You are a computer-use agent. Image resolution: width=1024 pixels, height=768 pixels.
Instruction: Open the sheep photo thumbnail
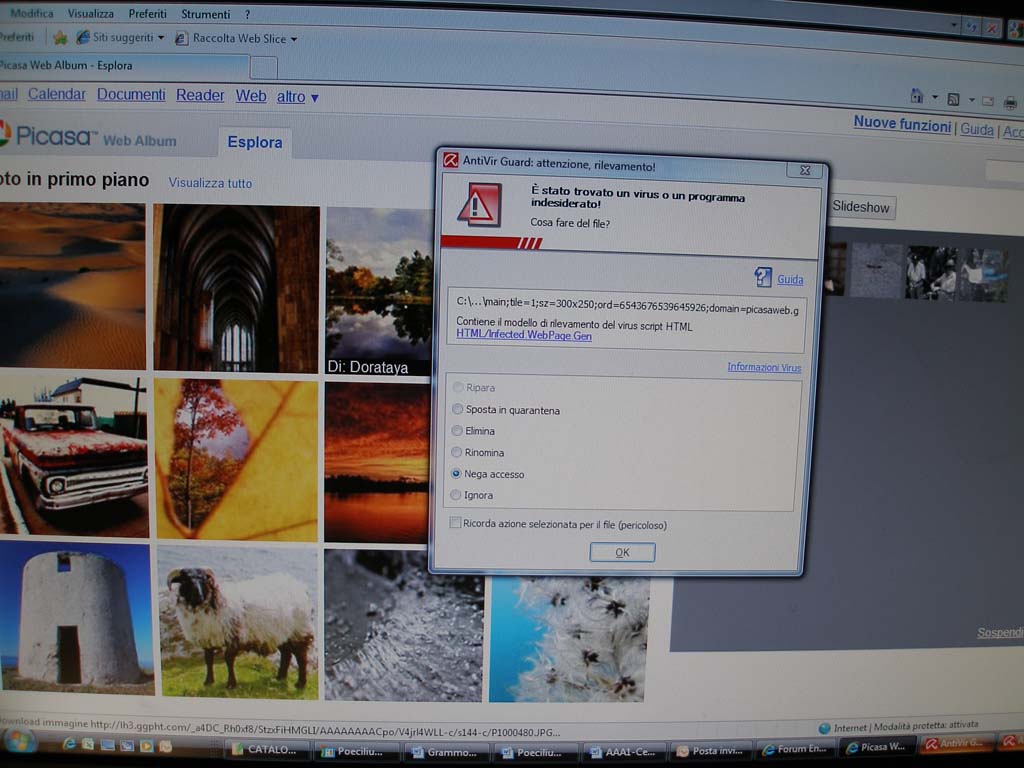click(238, 622)
